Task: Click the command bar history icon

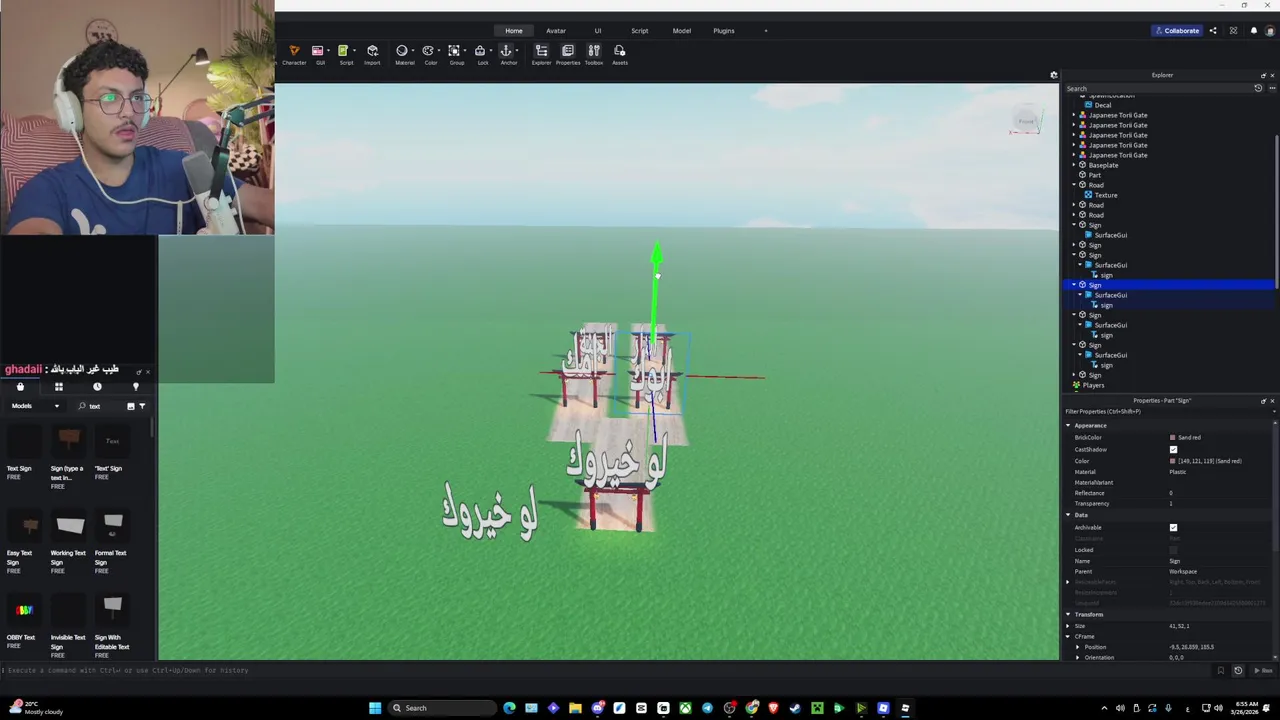Action: (x=1238, y=670)
